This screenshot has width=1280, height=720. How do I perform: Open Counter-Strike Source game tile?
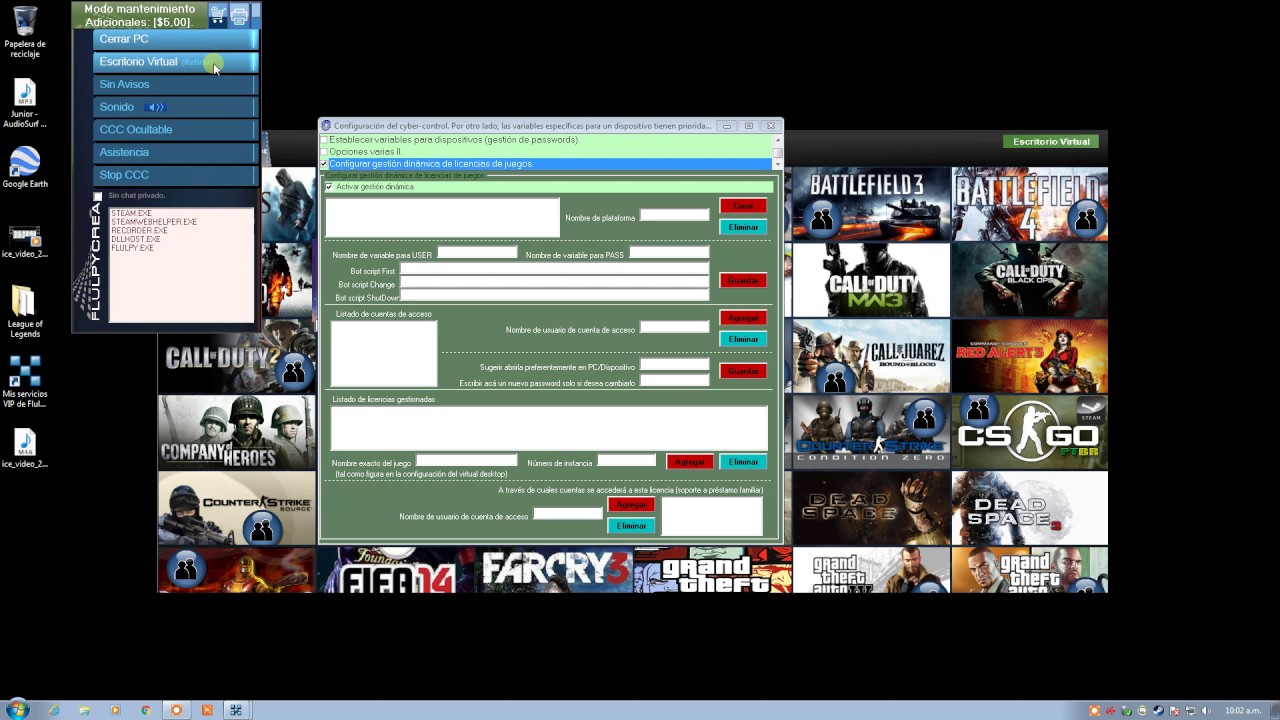pyautogui.click(x=237, y=508)
